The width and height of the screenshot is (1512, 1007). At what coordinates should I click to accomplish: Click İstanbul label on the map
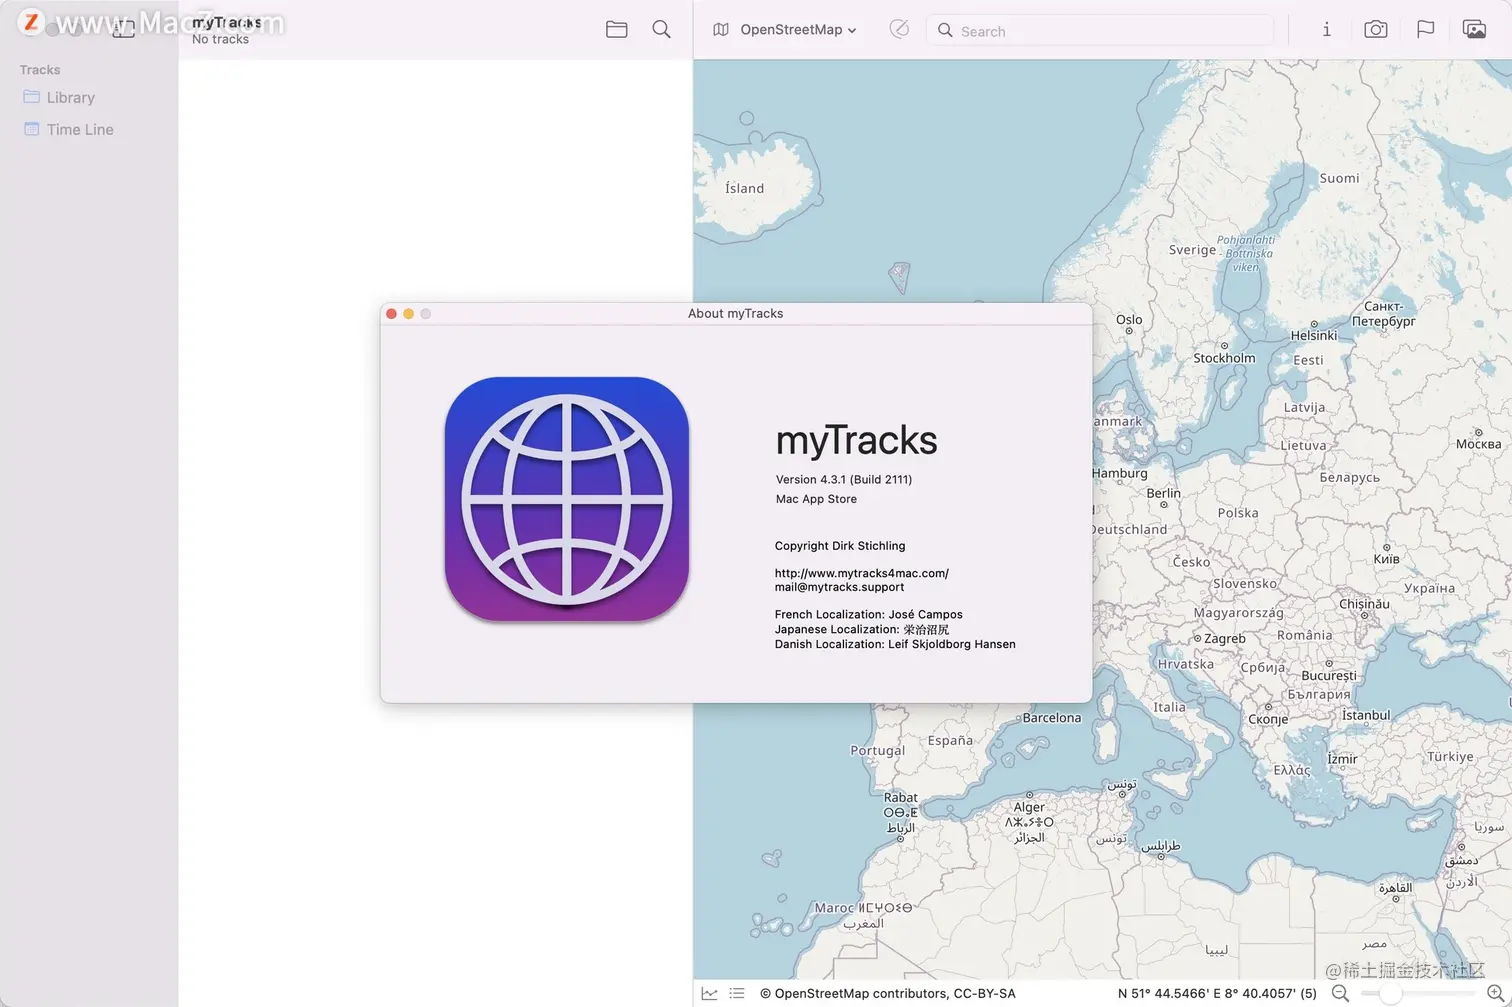pyautogui.click(x=1366, y=715)
